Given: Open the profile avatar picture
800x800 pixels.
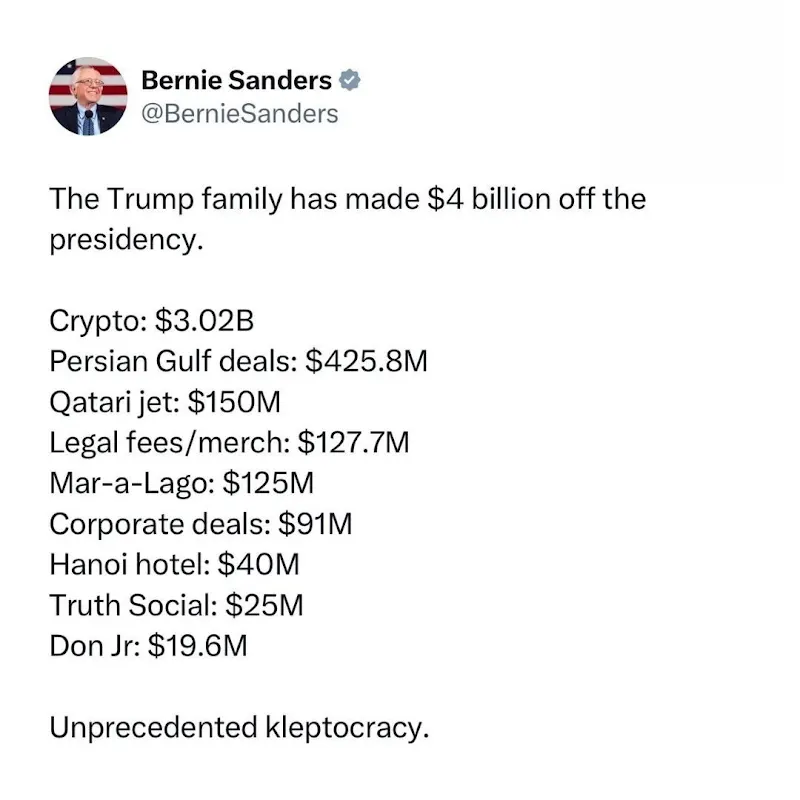Looking at the screenshot, I should point(88,96).
